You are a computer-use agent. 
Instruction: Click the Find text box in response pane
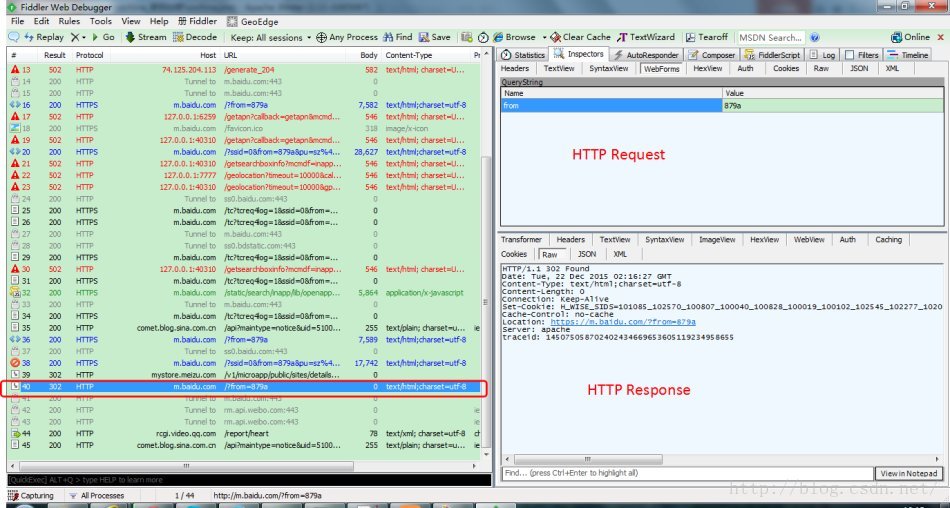(688, 473)
